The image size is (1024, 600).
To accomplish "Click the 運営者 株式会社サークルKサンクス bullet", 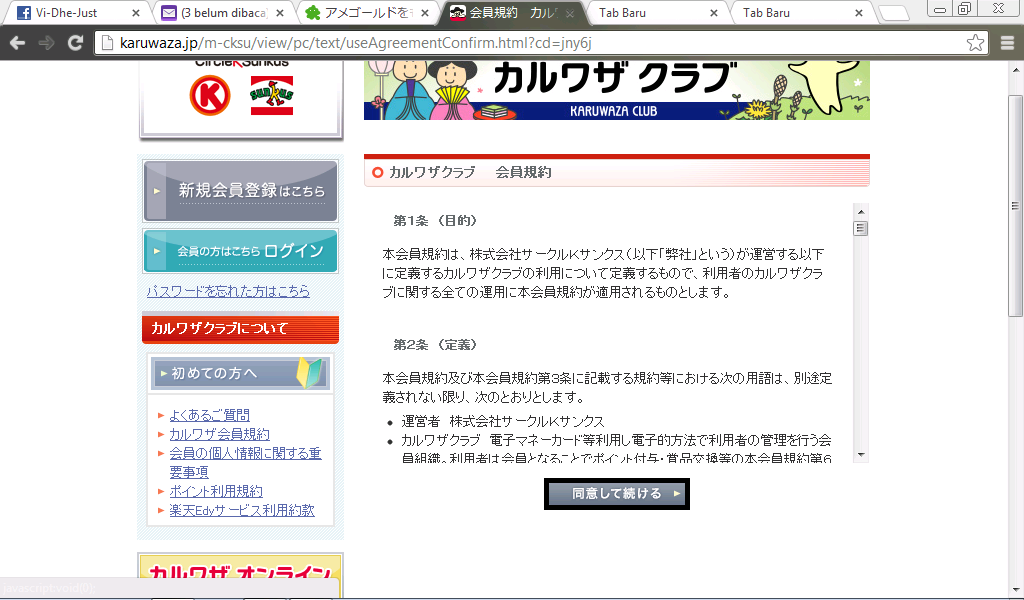I will point(503,421).
